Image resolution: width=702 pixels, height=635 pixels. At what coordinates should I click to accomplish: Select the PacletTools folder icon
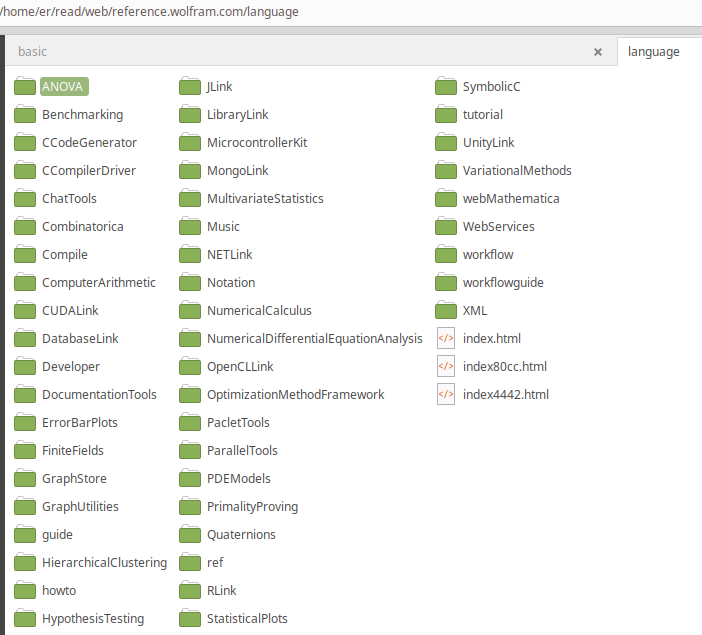pos(190,422)
